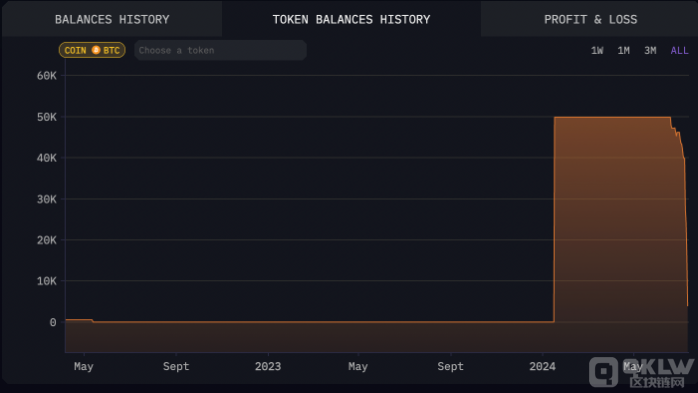Set time range to 3M
The width and height of the screenshot is (698, 393).
pos(650,51)
